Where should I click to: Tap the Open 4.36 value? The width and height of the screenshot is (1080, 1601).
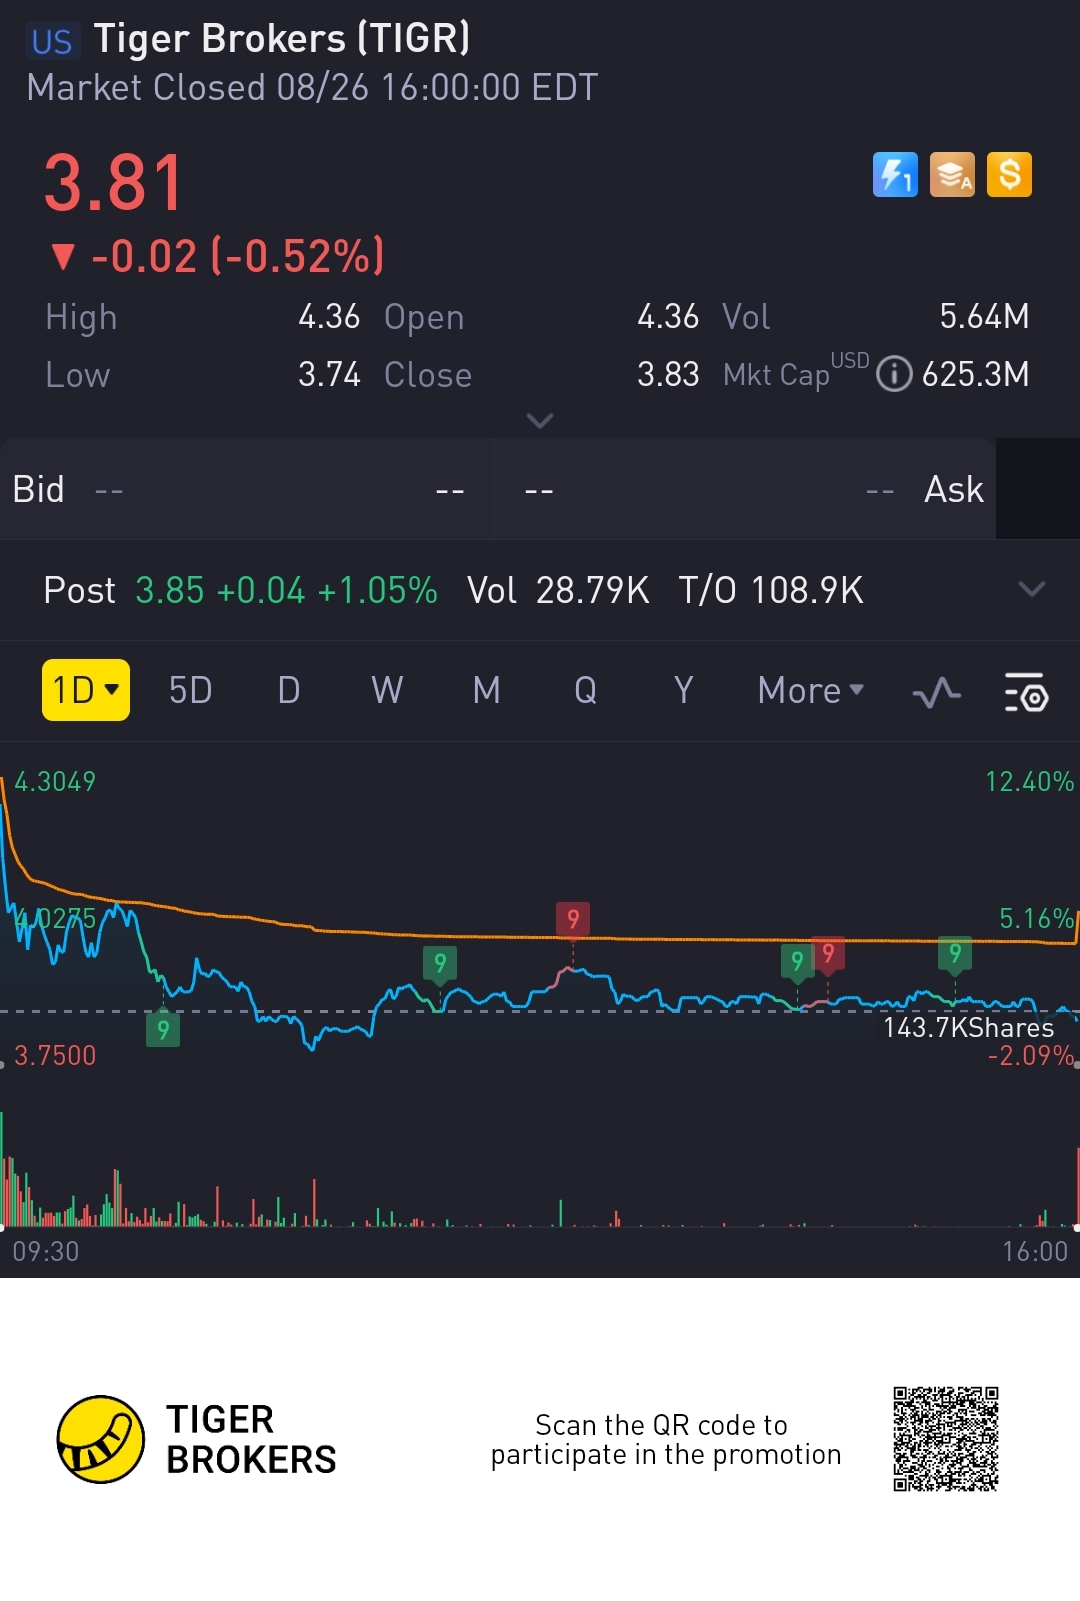668,316
